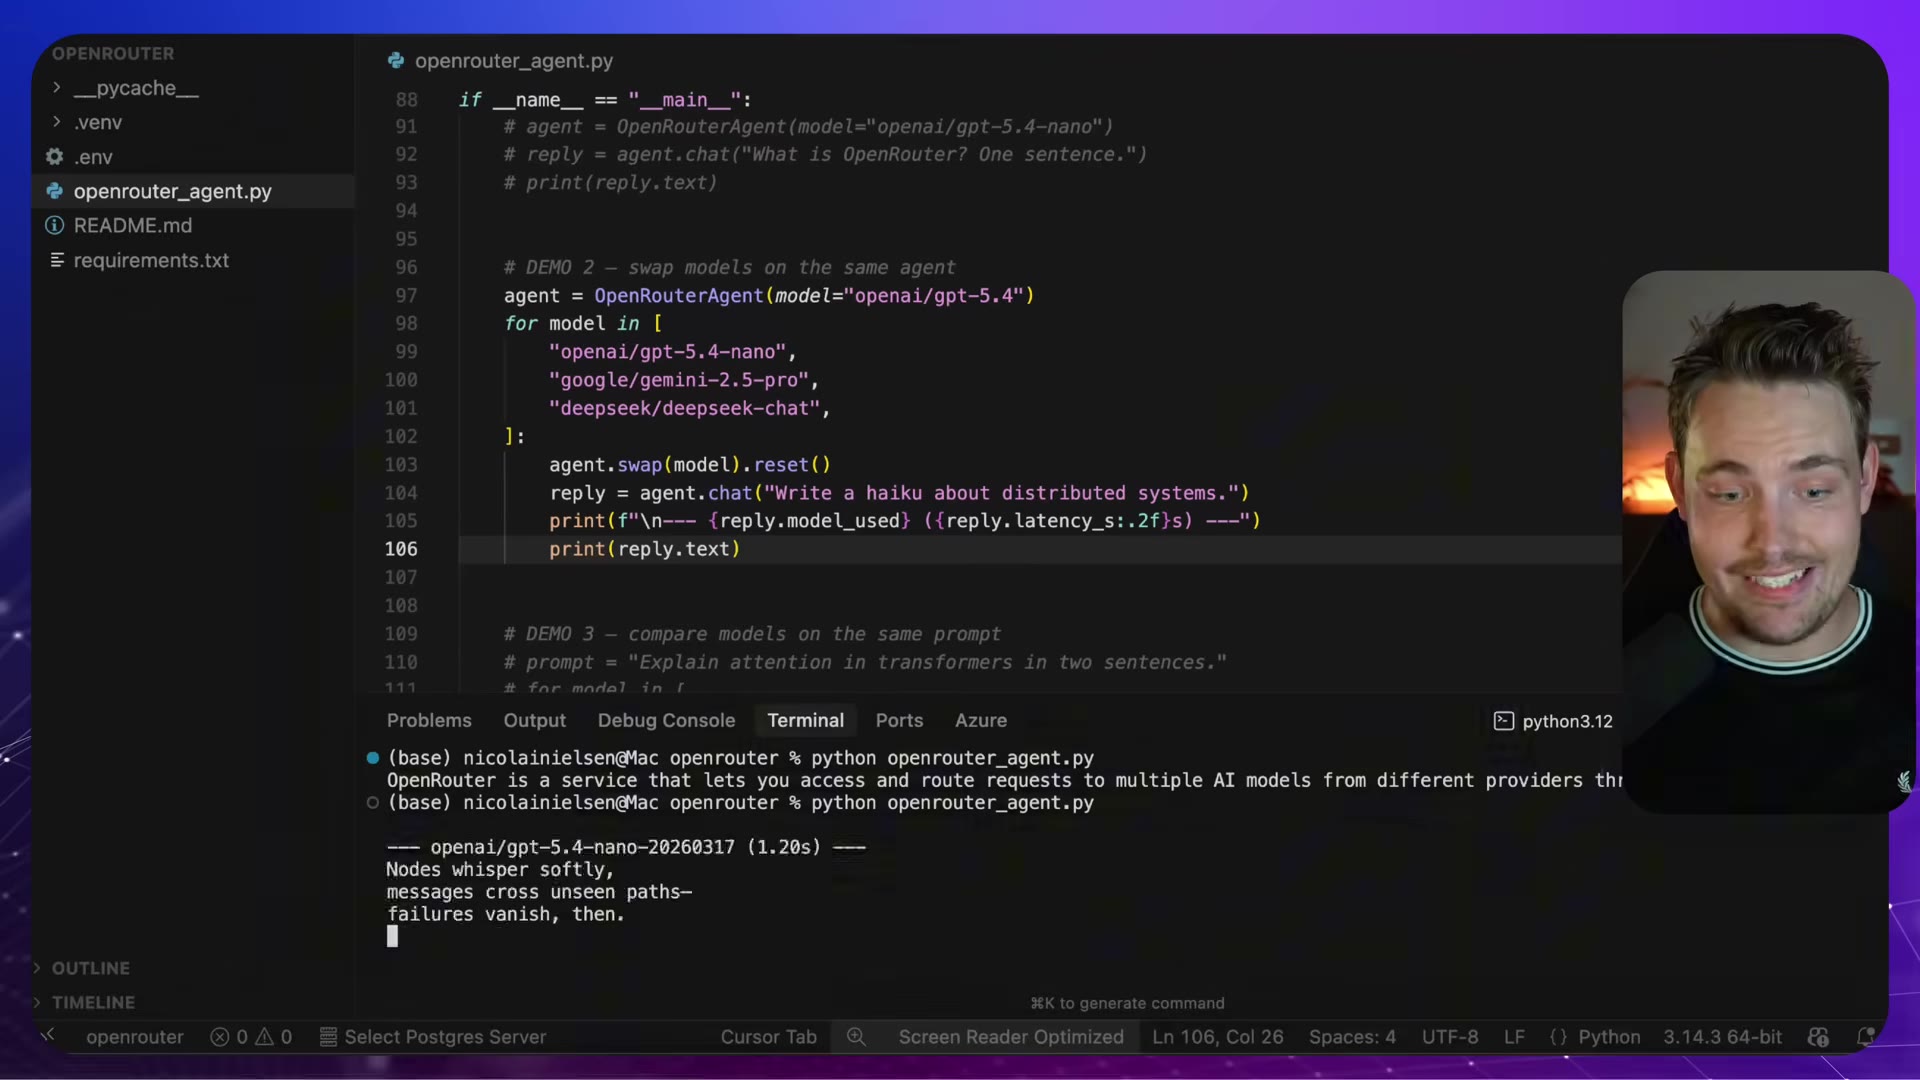Click the zoom magnifier icon in status bar

(x=856, y=1037)
